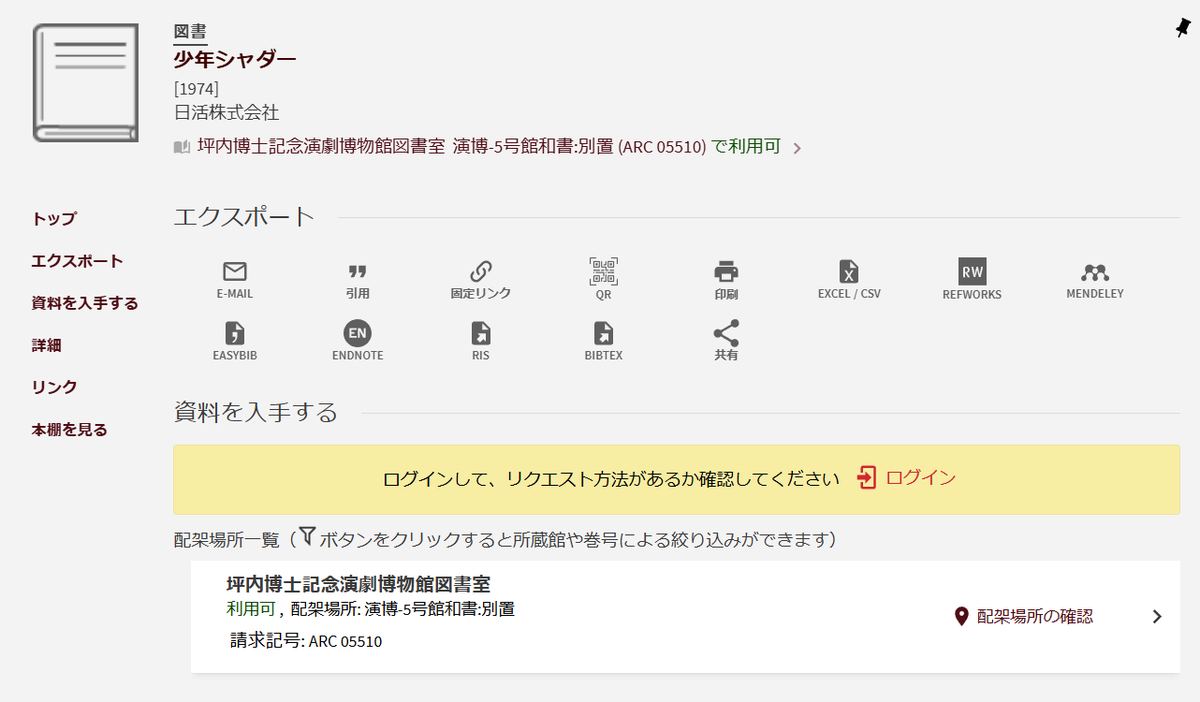Viewport: 1200px width, 702px height.
Task: Click the login door icon
Action: (866, 478)
